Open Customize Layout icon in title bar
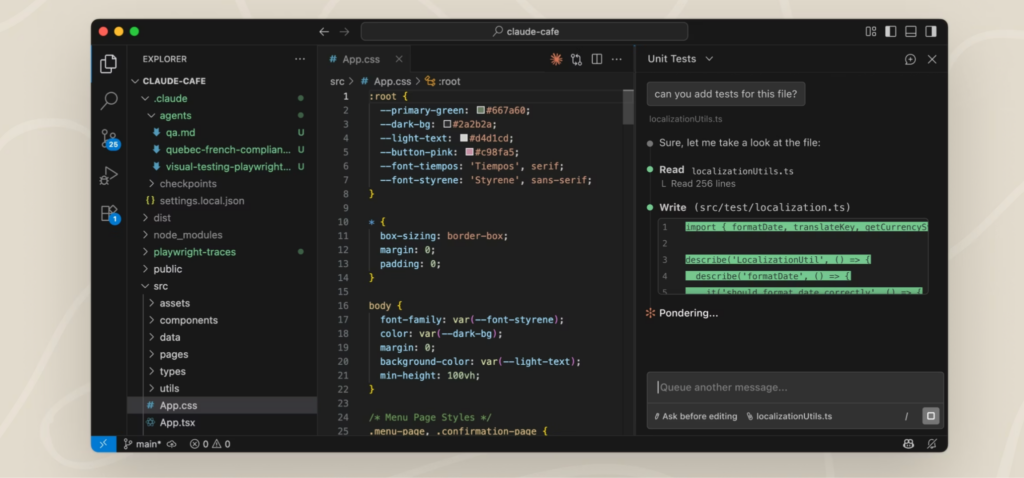Viewport: 1024px width, 478px height. coord(871,31)
